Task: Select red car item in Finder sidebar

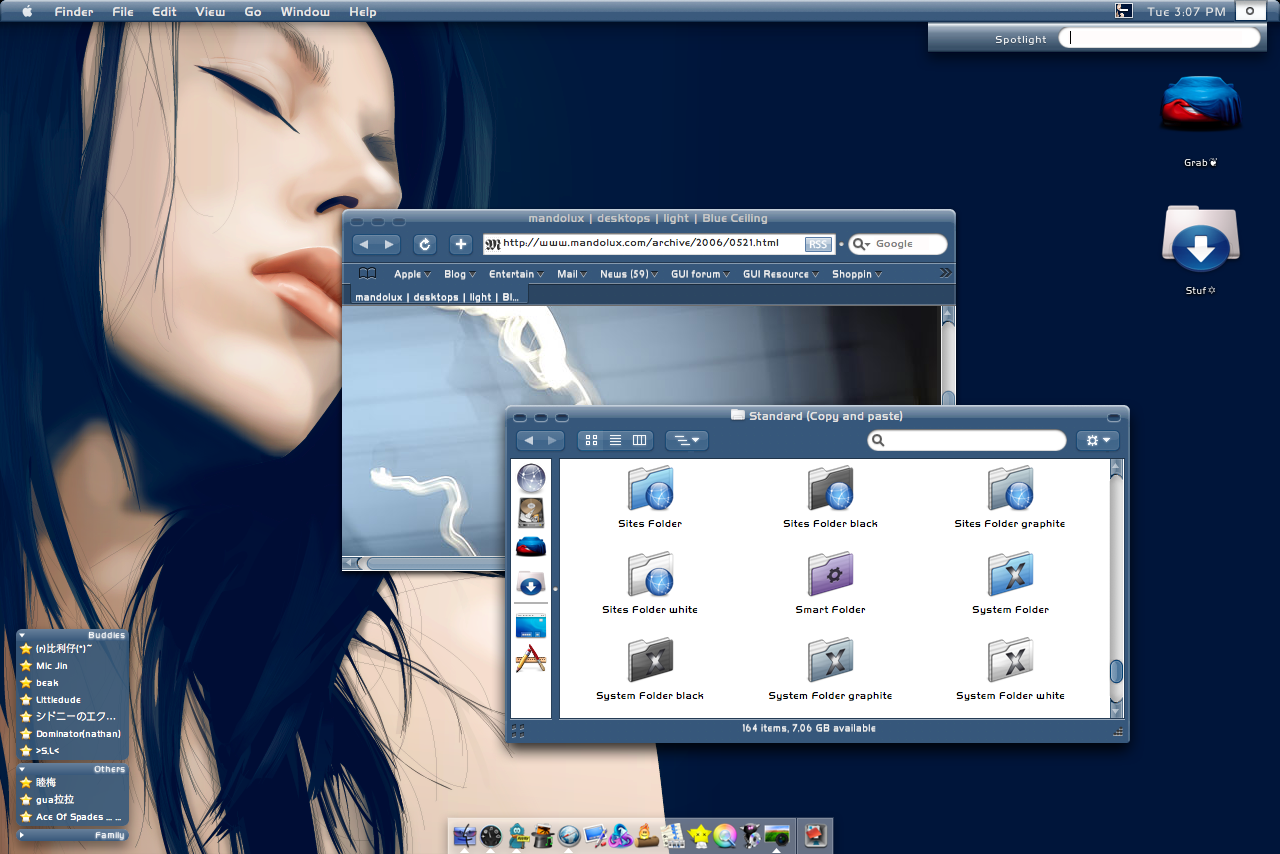Action: coord(531,546)
